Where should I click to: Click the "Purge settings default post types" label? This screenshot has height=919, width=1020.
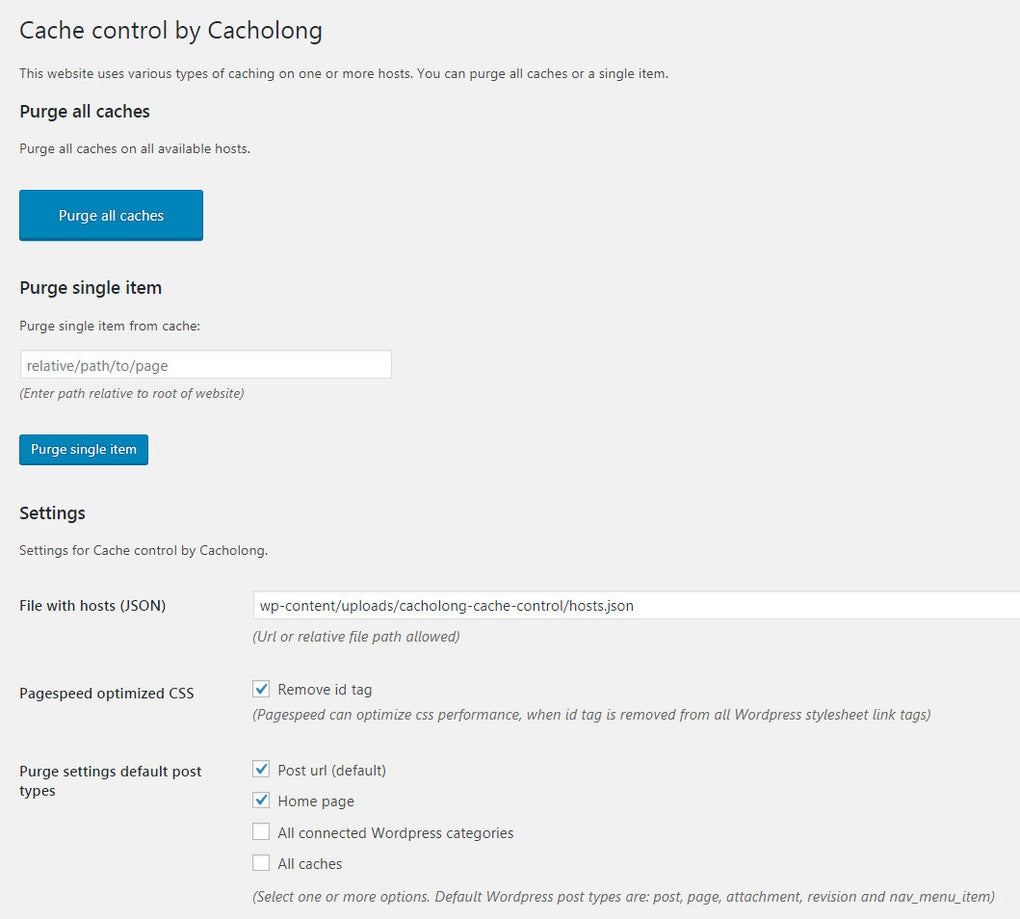[110, 781]
